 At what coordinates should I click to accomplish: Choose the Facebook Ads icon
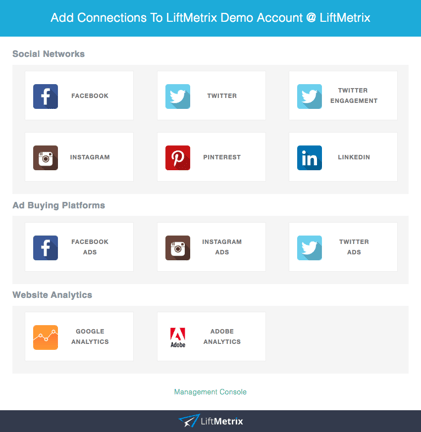point(45,248)
